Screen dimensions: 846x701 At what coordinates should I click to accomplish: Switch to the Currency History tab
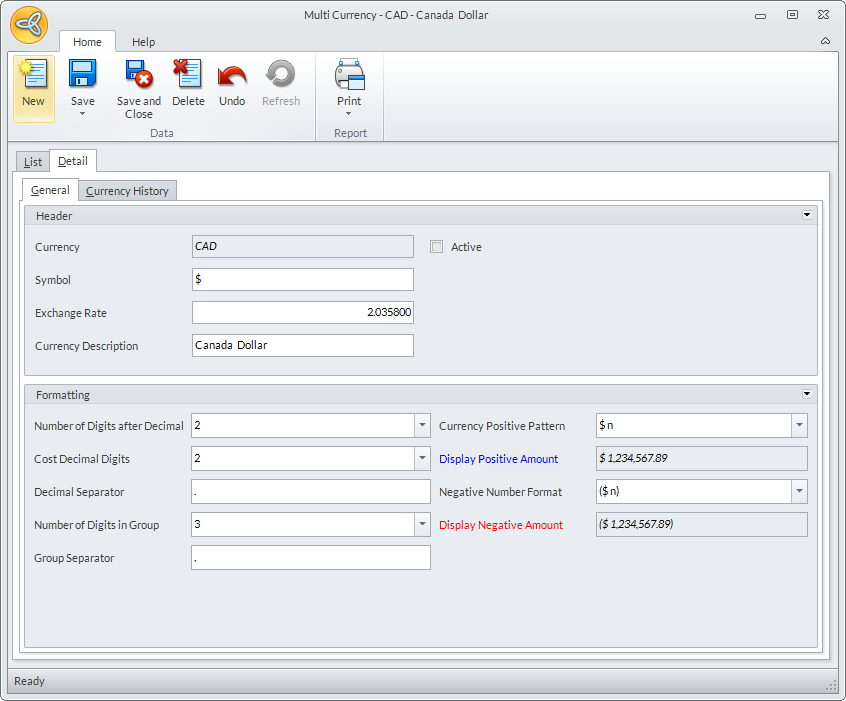click(x=127, y=191)
